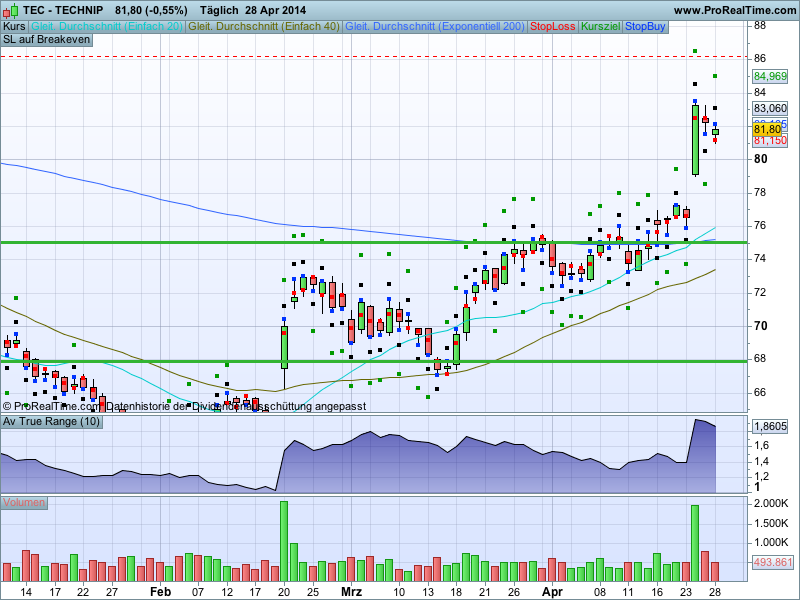Click the volume value label 493.861
This screenshot has width=800, height=600.
tap(773, 563)
